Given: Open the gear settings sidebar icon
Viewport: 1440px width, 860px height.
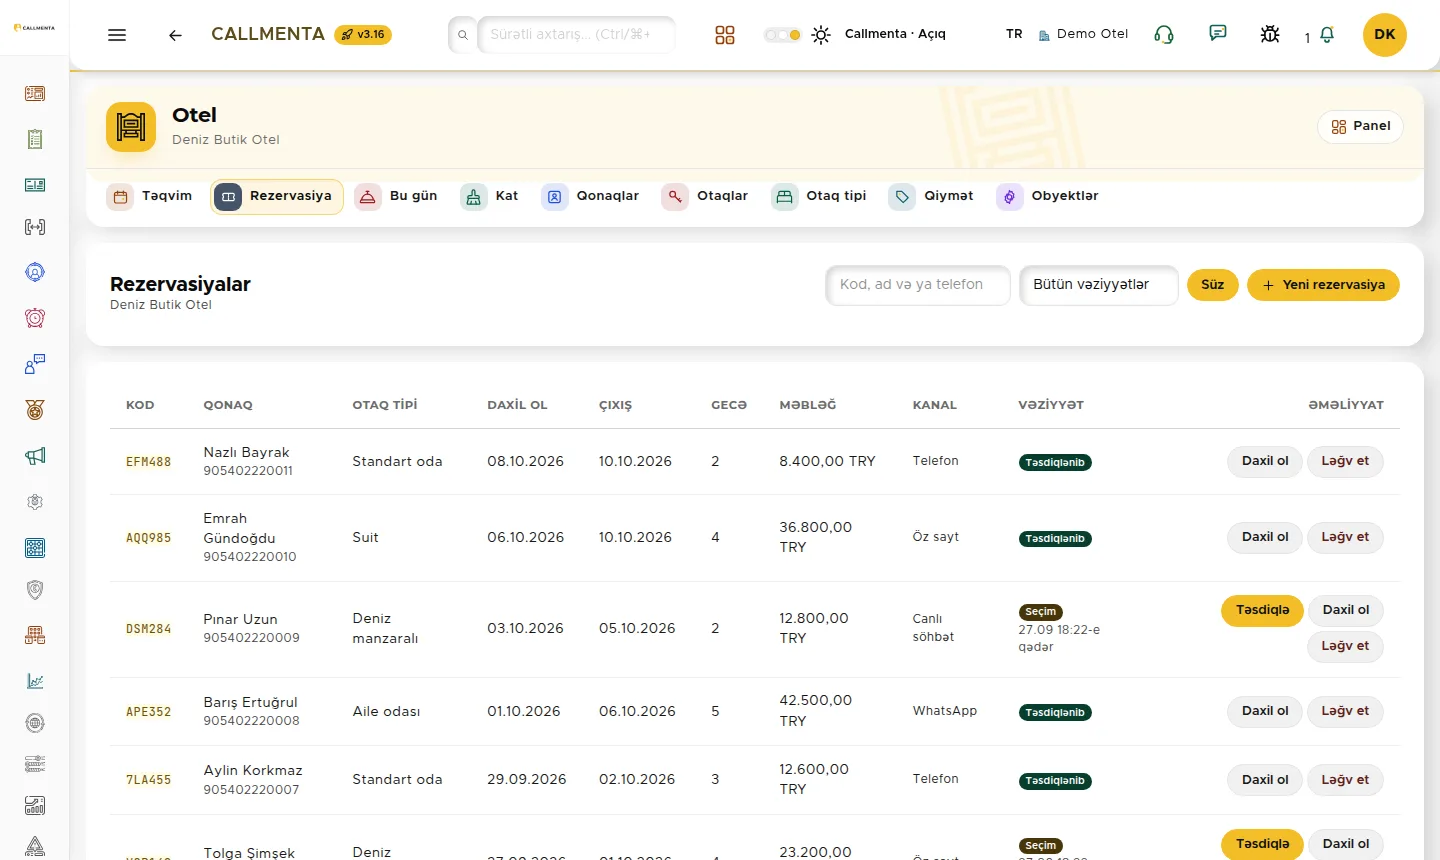Looking at the screenshot, I should [35, 502].
